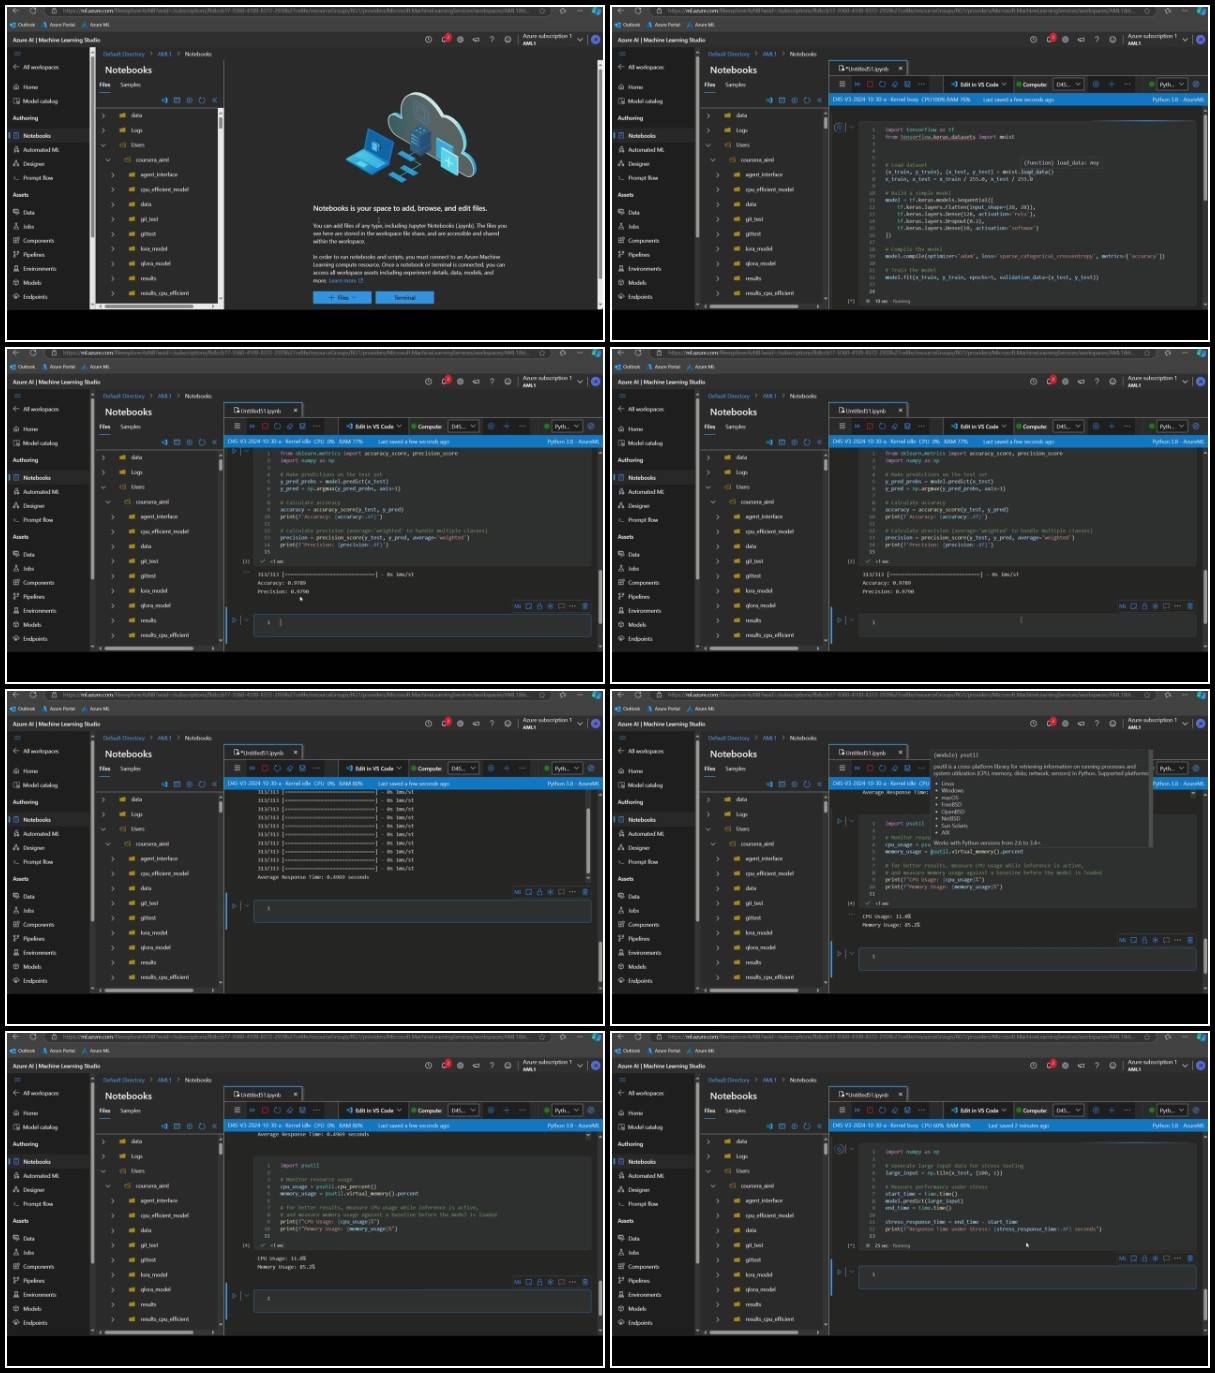Click the Environments icon in the welcome-page frame sidebar
Image resolution: width=1215 pixels, height=1373 pixels.
point(16,268)
